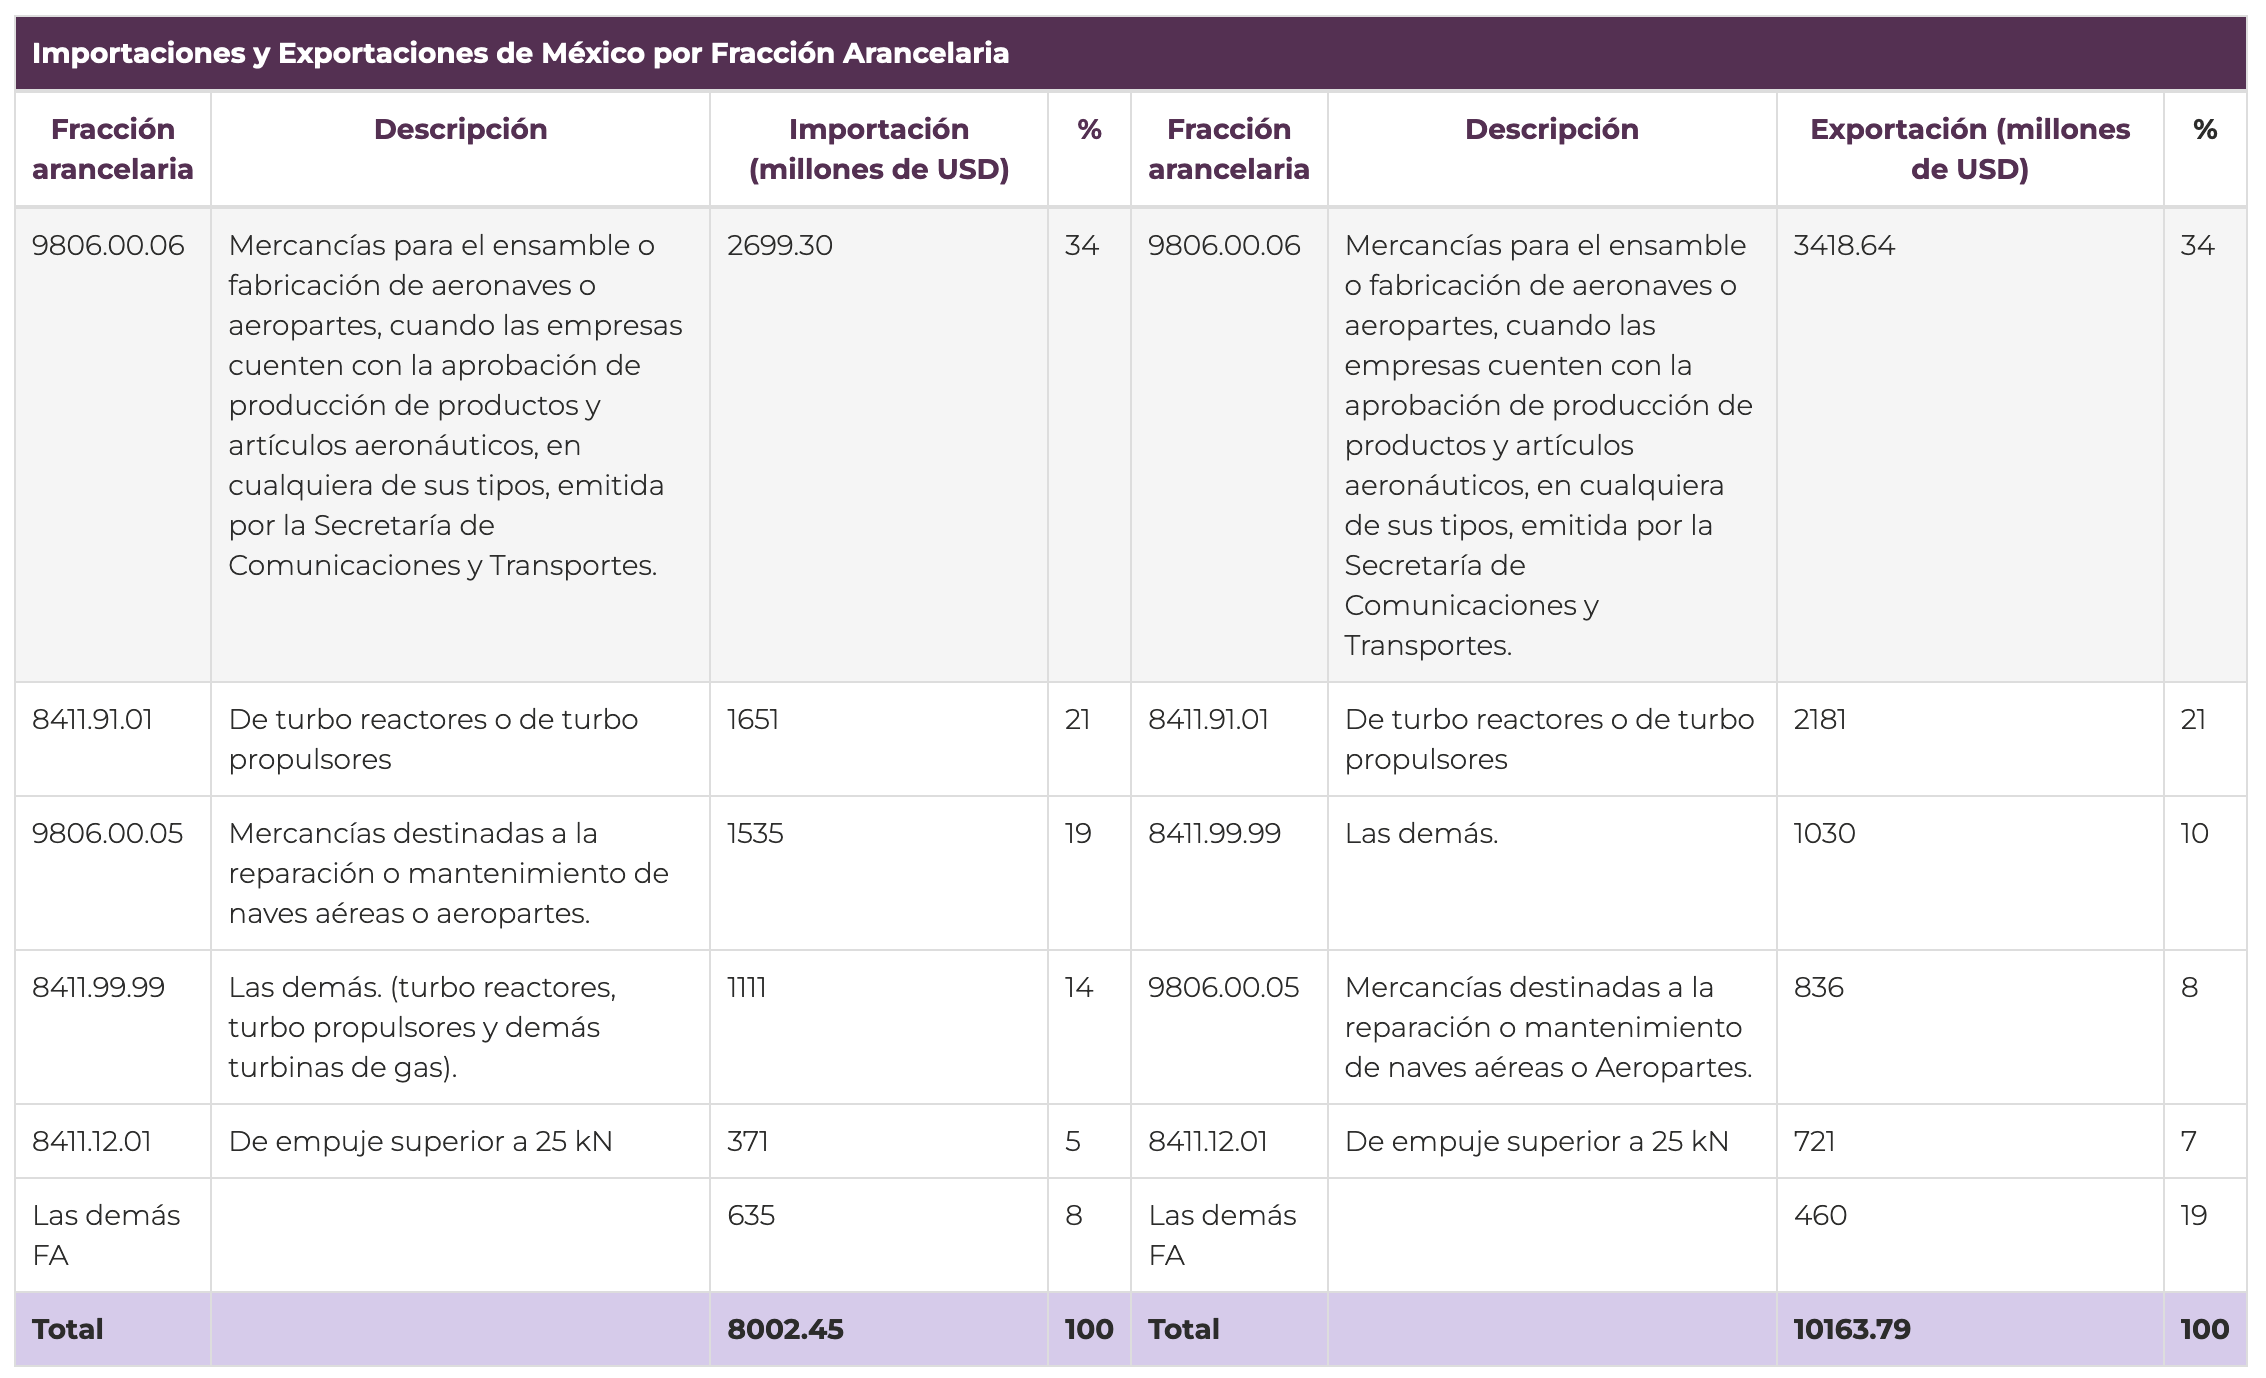Click the export value 721
Image resolution: width=2266 pixels, height=1378 pixels.
click(x=1814, y=1142)
